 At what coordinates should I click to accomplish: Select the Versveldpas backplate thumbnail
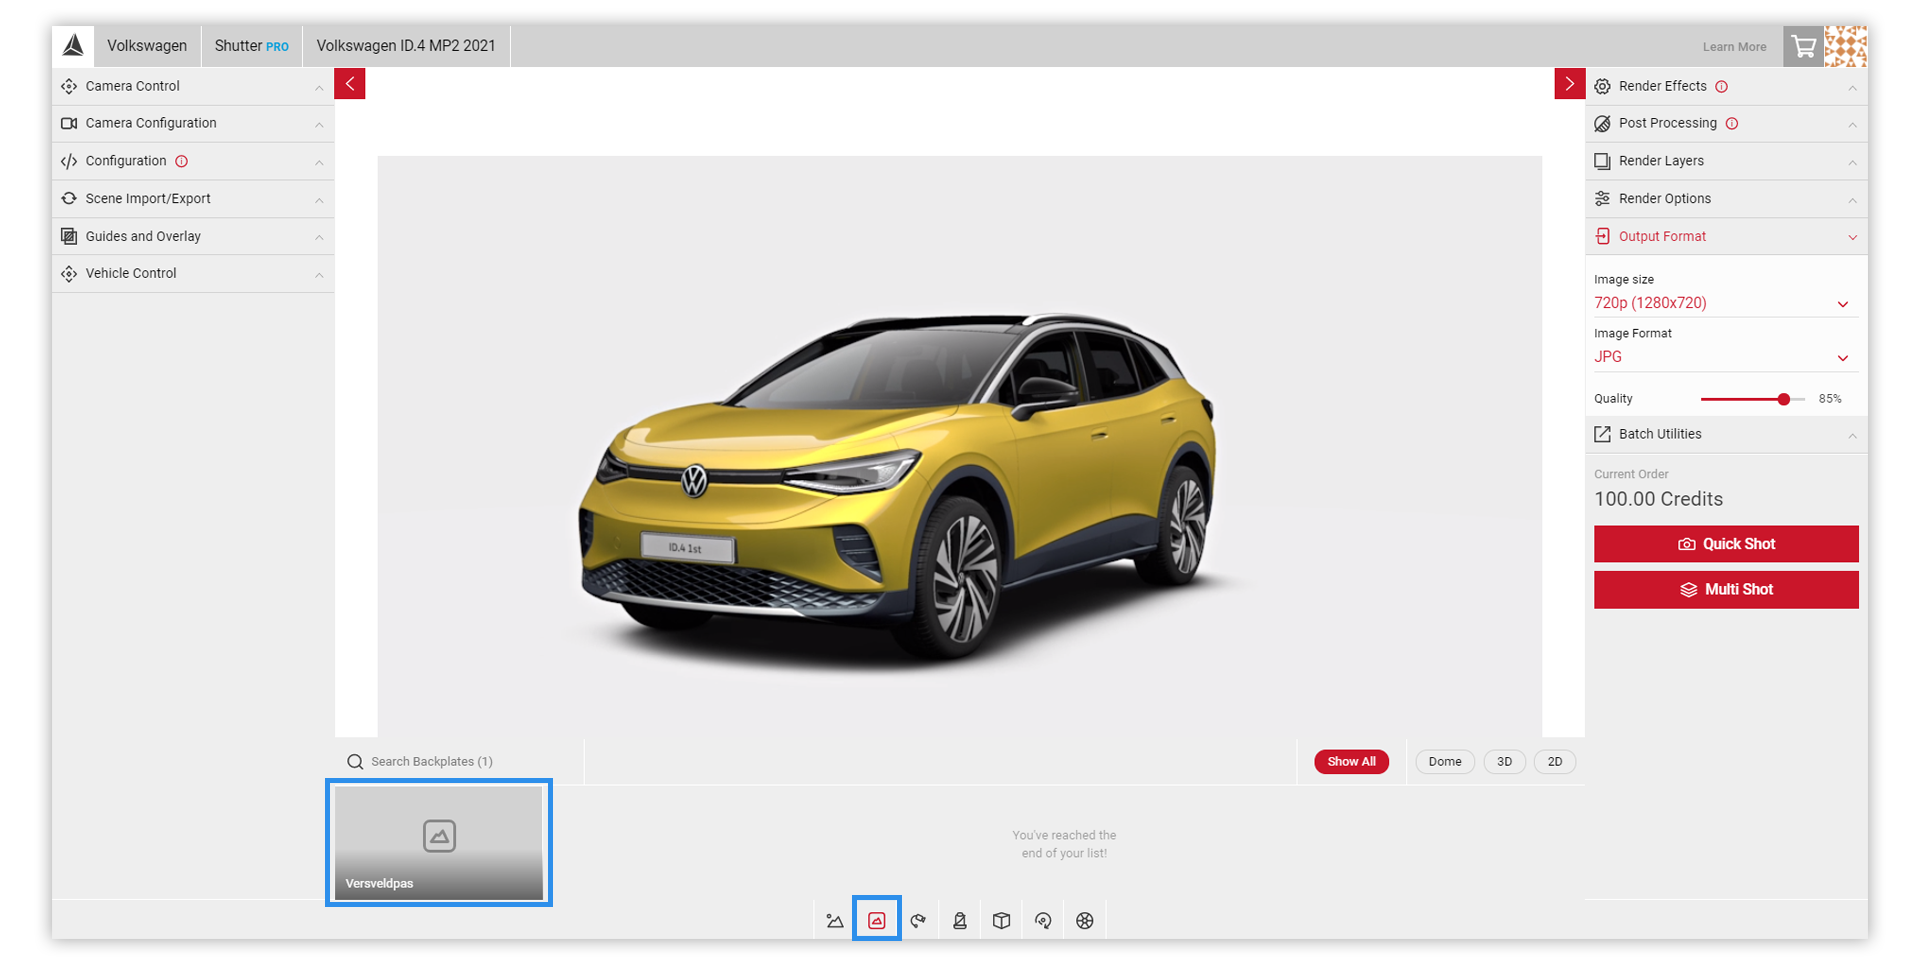(439, 843)
